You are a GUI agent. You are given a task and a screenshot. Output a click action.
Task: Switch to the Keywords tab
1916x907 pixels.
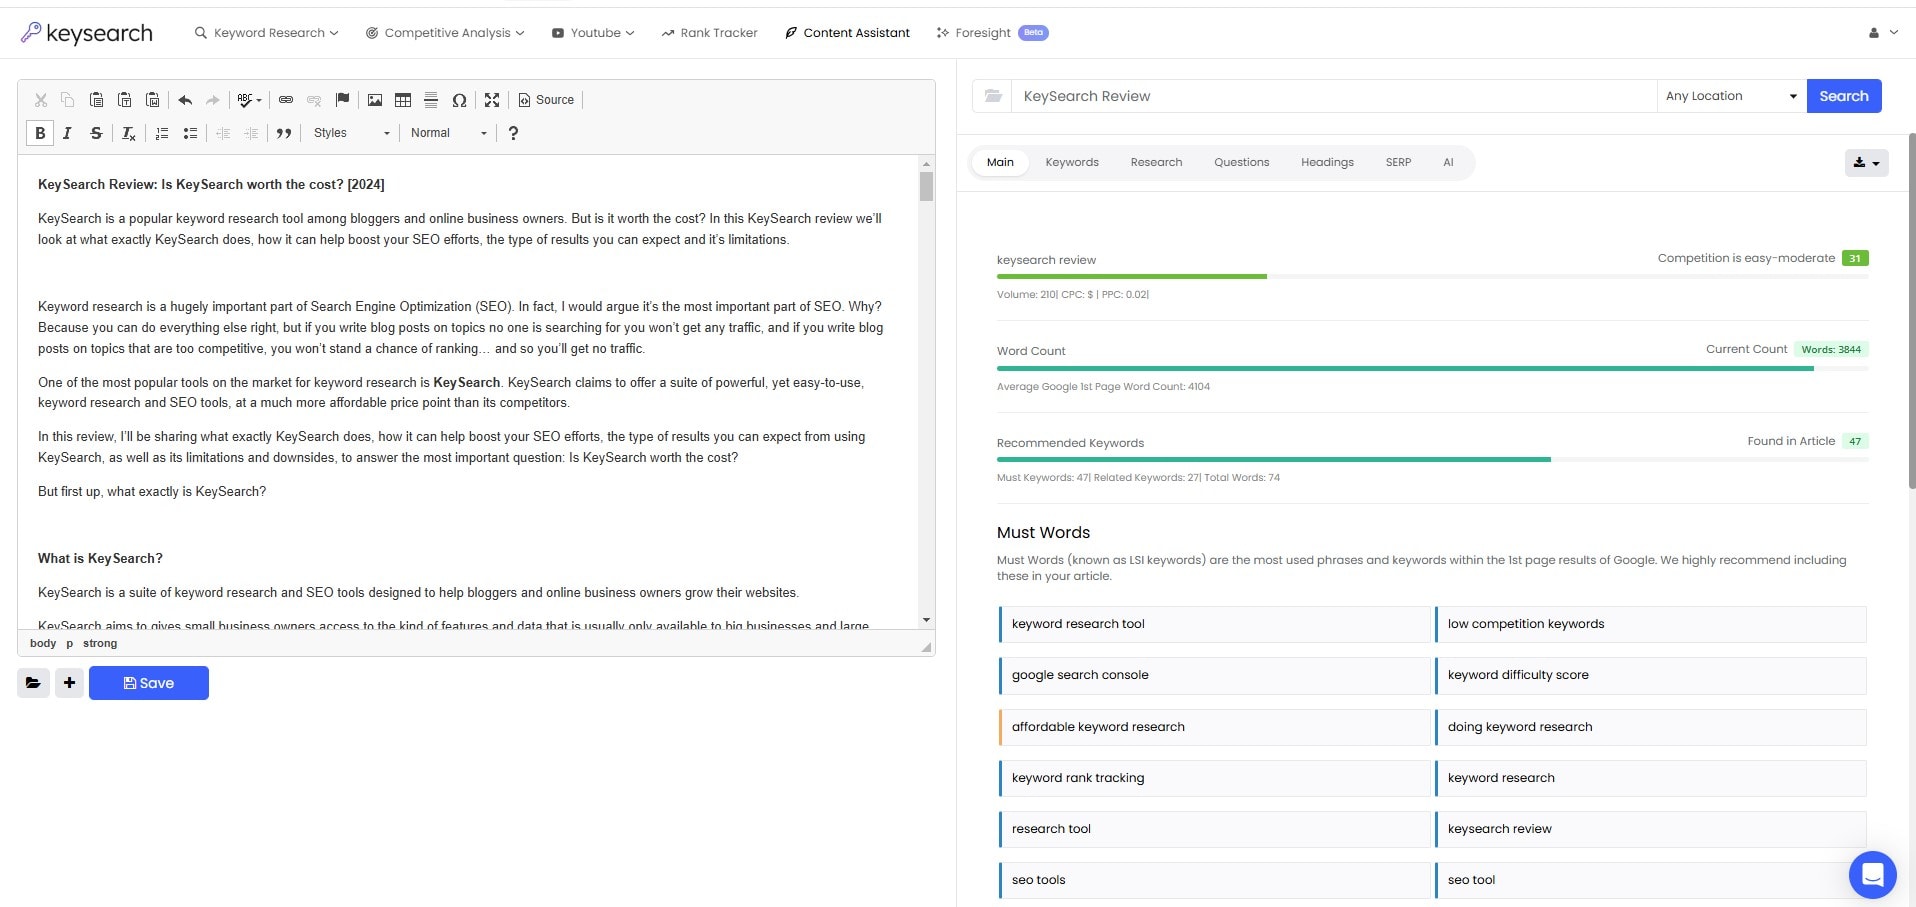[1071, 162]
